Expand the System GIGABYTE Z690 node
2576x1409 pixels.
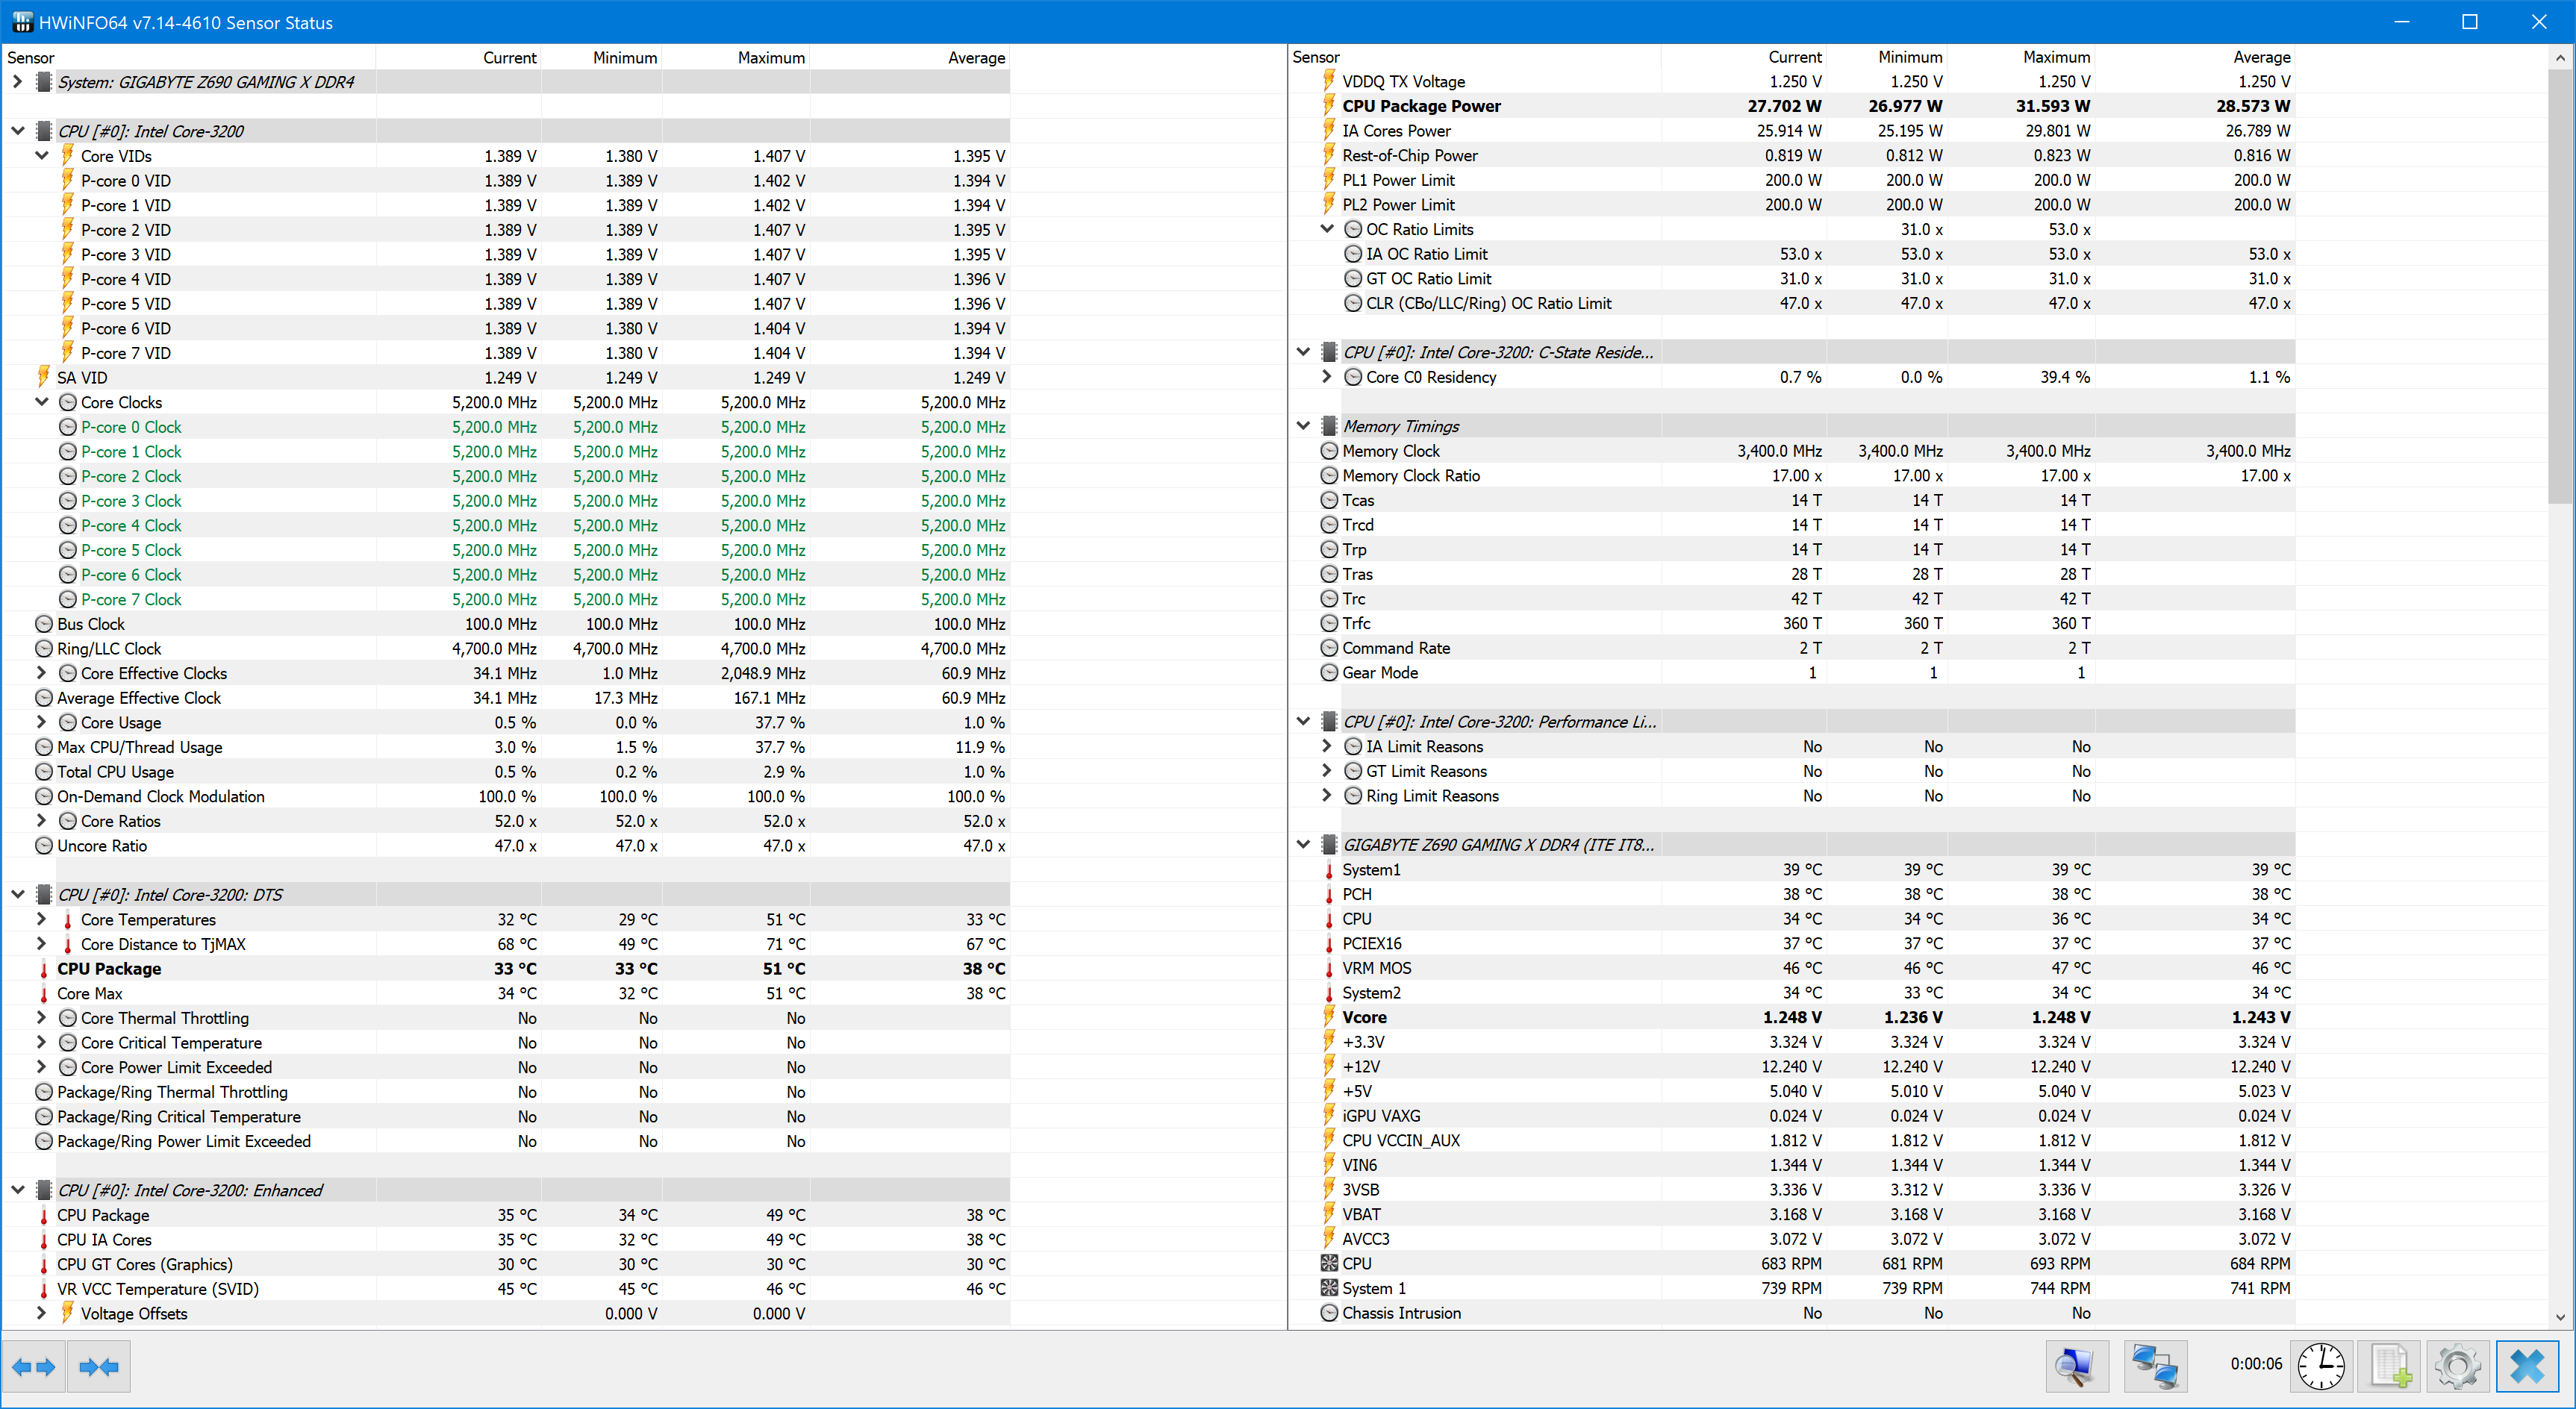[x=17, y=82]
